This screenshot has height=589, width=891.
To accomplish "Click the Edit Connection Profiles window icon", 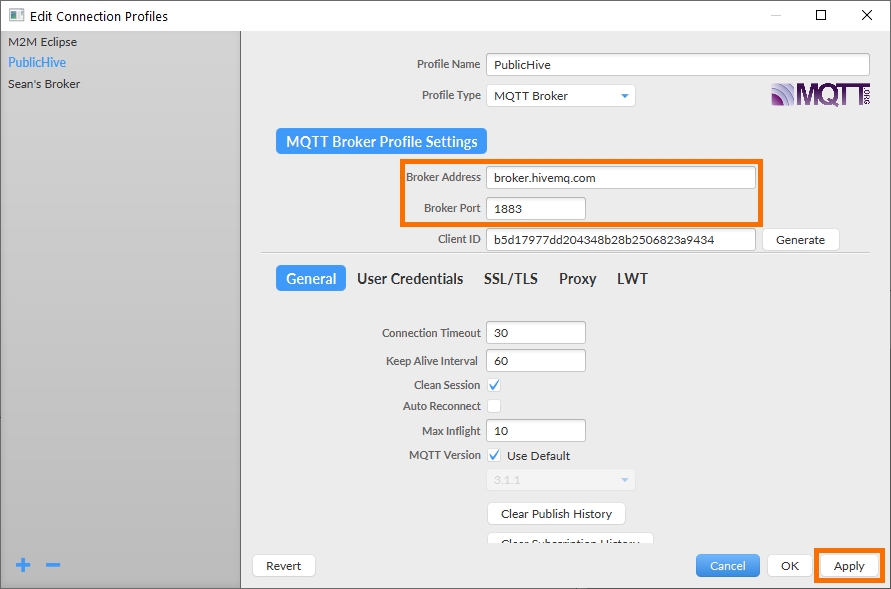I will click(x=16, y=15).
